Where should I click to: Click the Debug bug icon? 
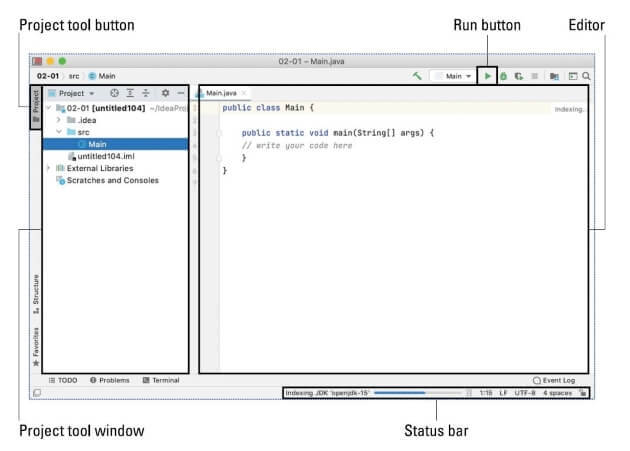coord(504,76)
